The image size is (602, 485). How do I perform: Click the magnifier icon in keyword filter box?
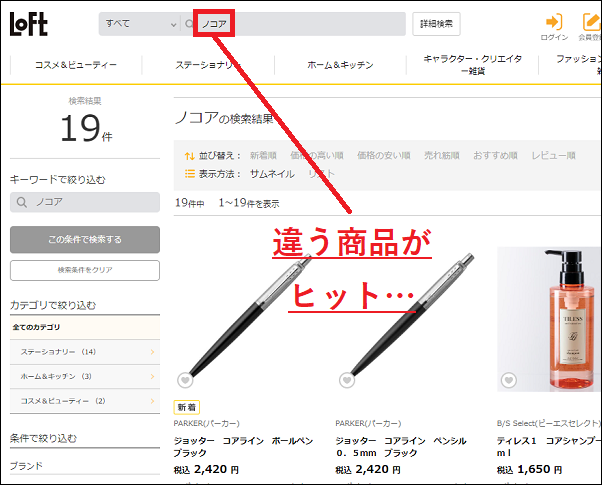point(22,203)
